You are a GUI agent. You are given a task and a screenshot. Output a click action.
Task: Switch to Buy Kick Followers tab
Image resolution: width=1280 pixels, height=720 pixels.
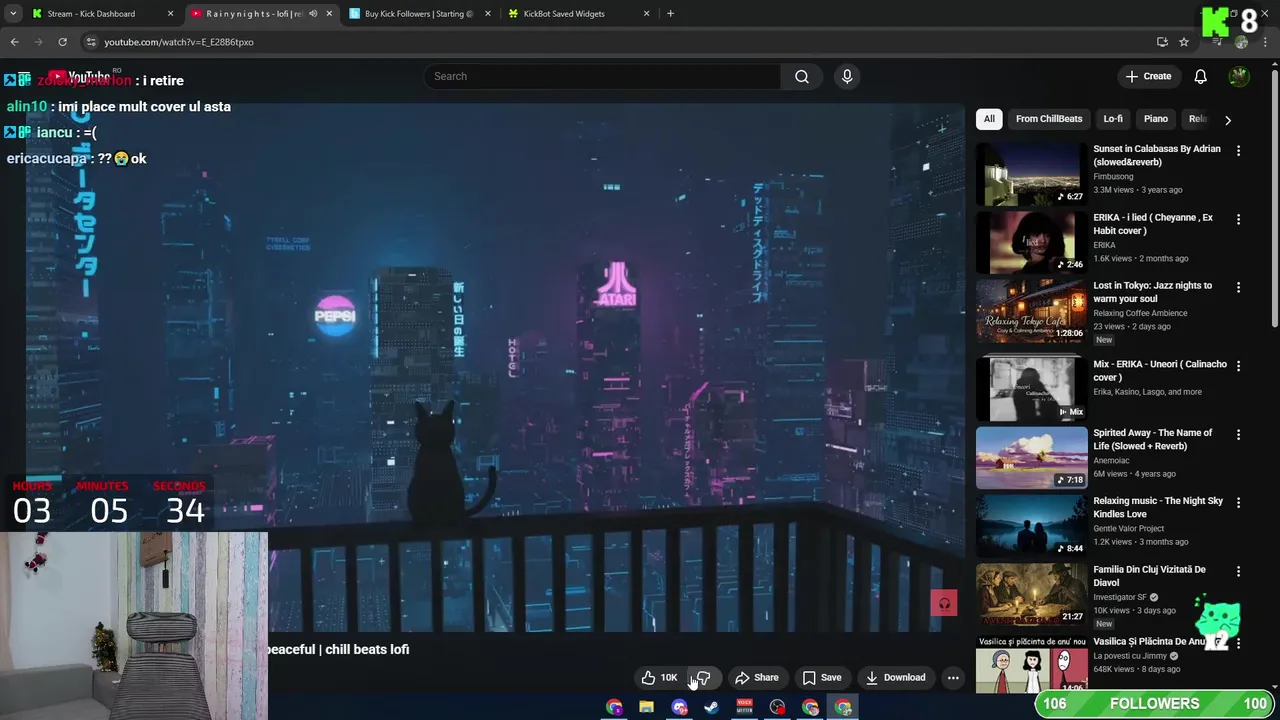[418, 14]
